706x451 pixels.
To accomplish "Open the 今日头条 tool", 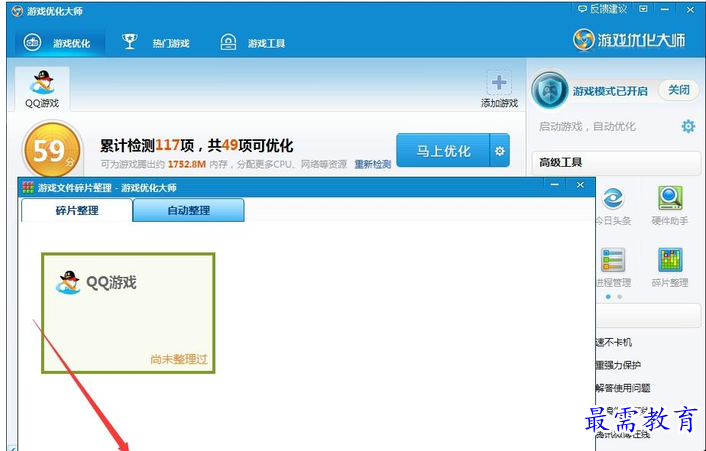I will point(613,207).
